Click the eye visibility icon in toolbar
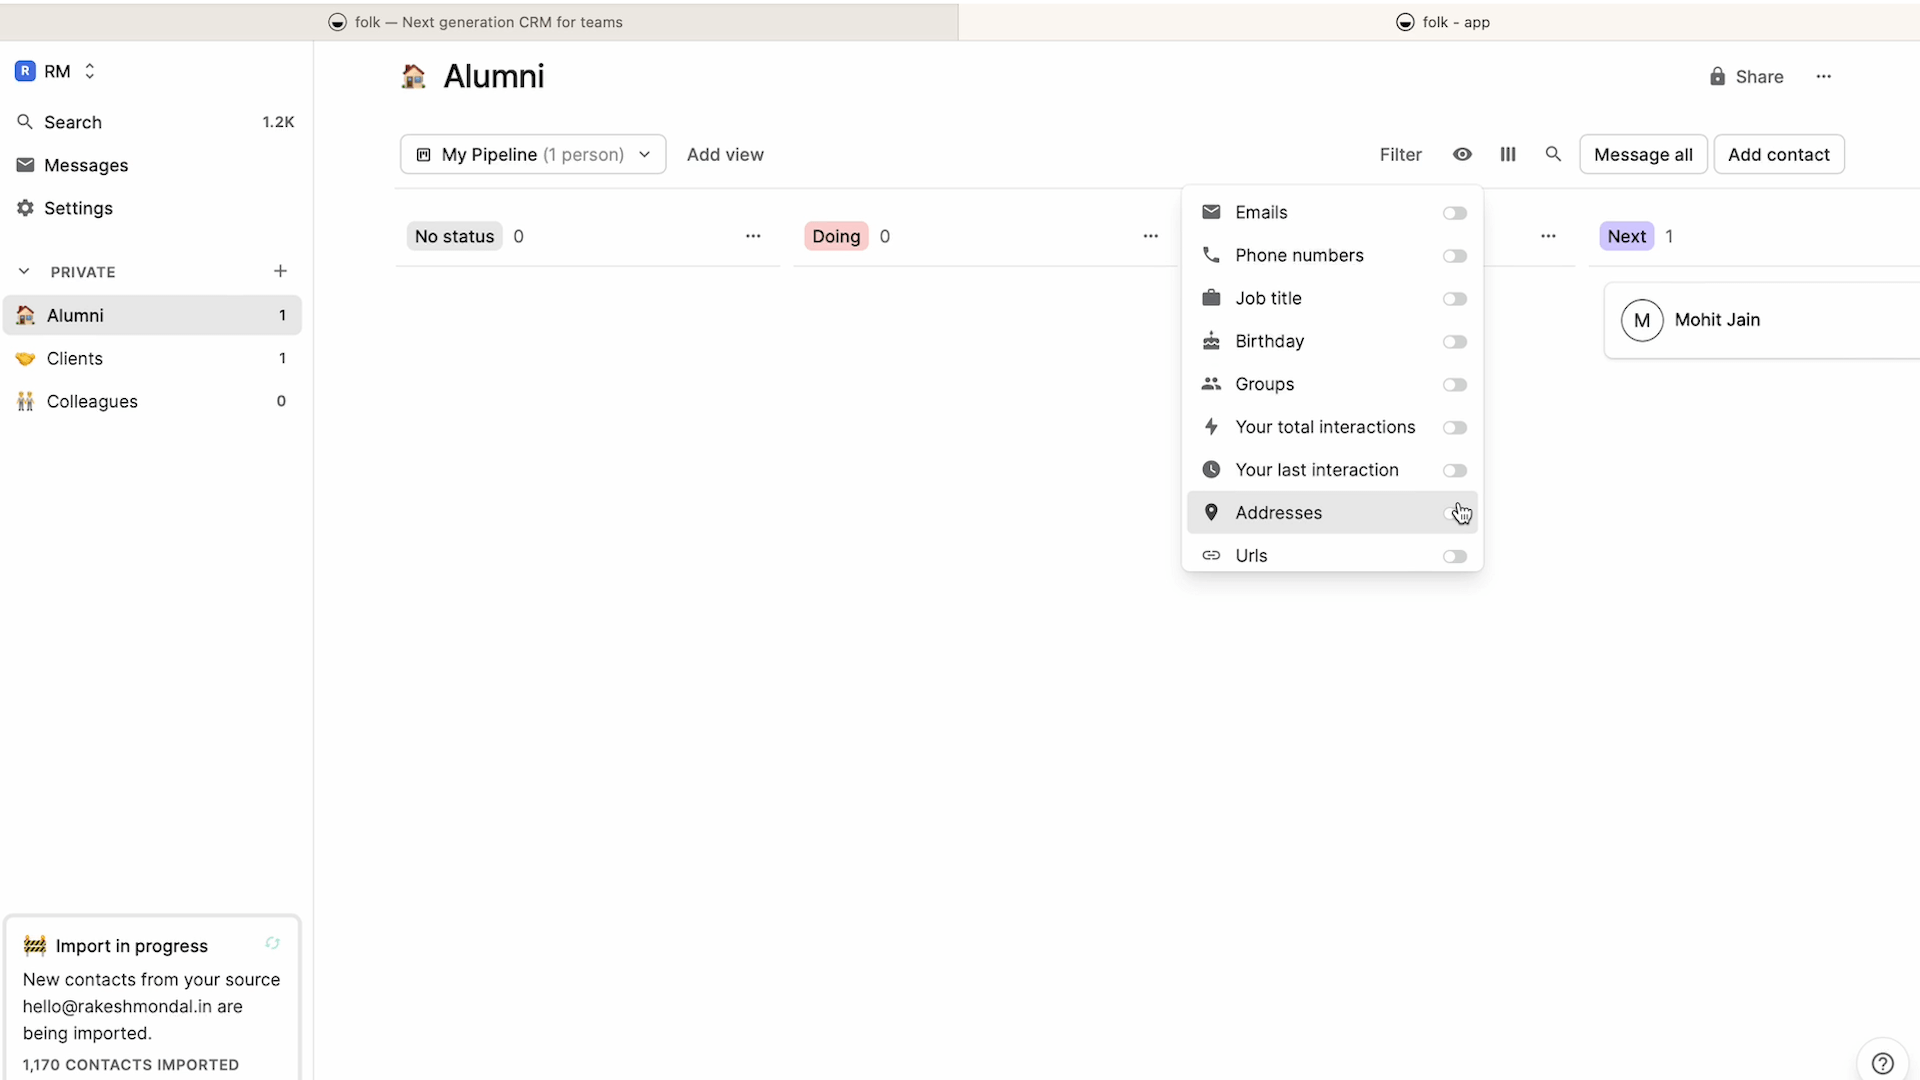 [1462, 154]
